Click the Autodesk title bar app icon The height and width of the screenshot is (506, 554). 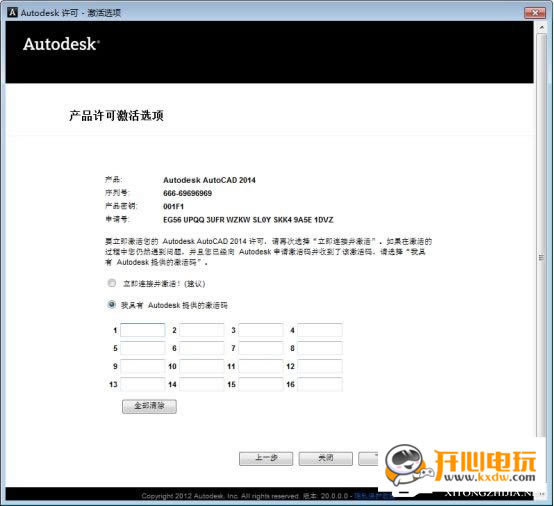pyautogui.click(x=12, y=13)
